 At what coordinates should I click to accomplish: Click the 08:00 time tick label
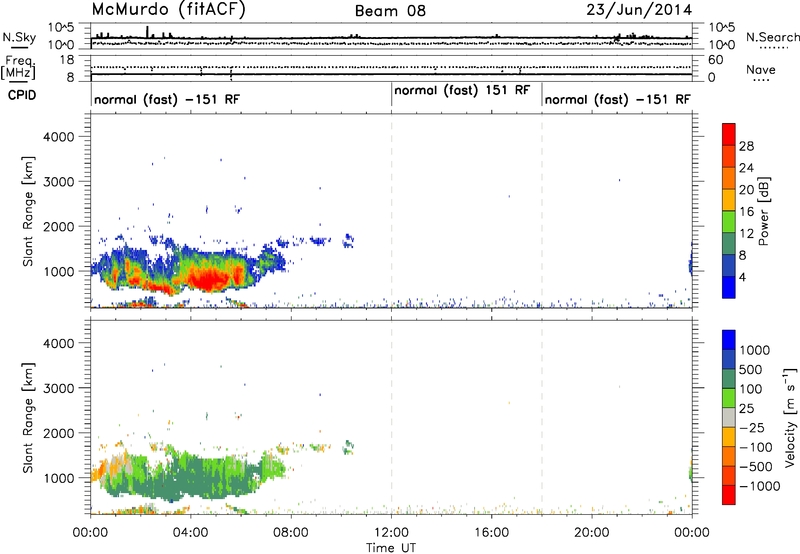click(291, 533)
